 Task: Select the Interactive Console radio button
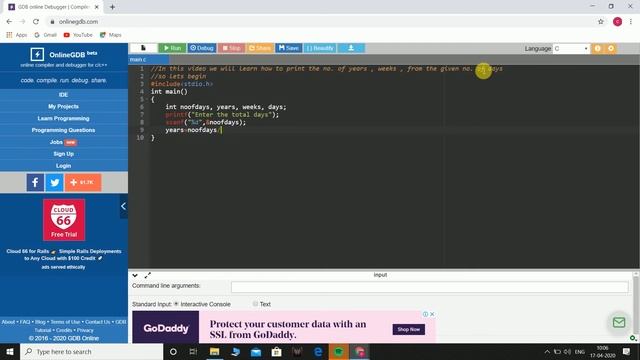pos(176,304)
